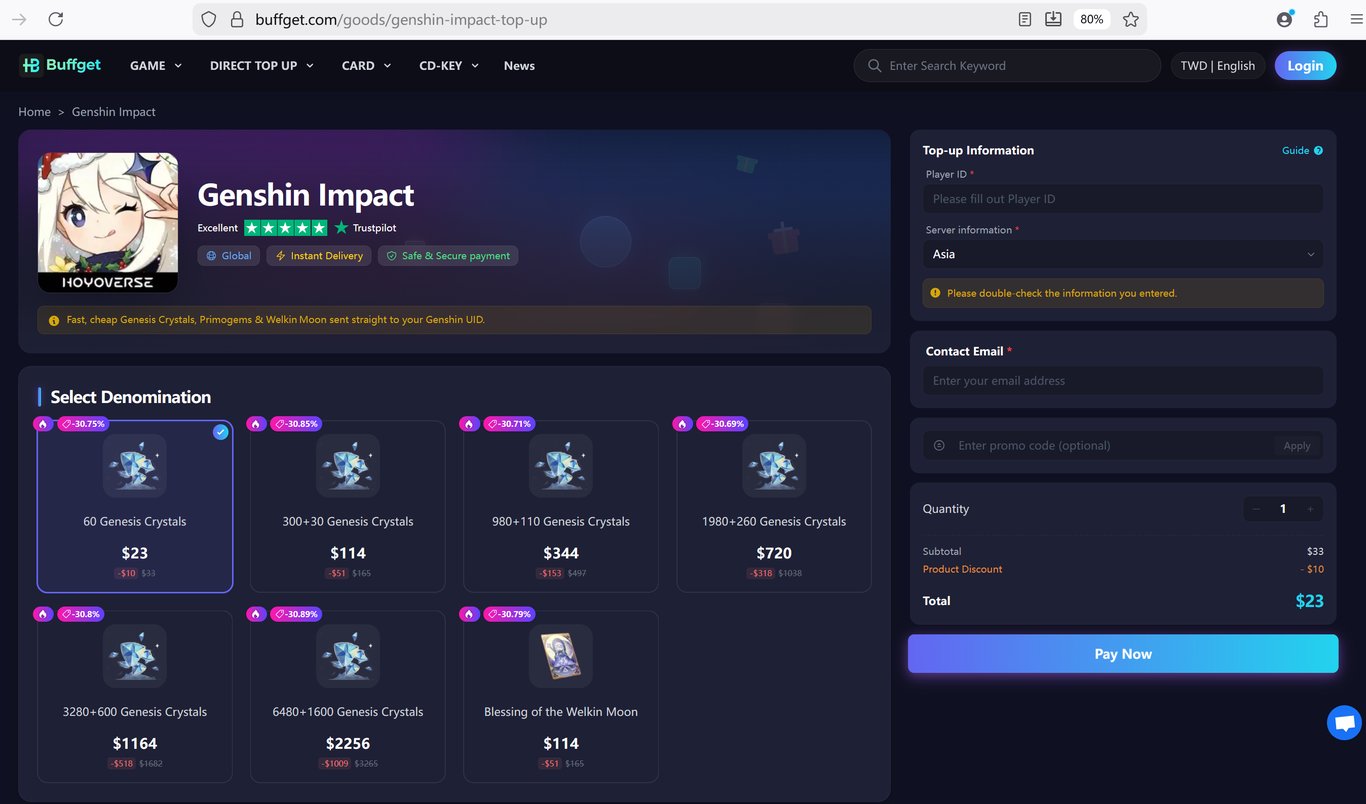Click the Buffget logo
Screen dimensions: 1366x804
(60, 65)
